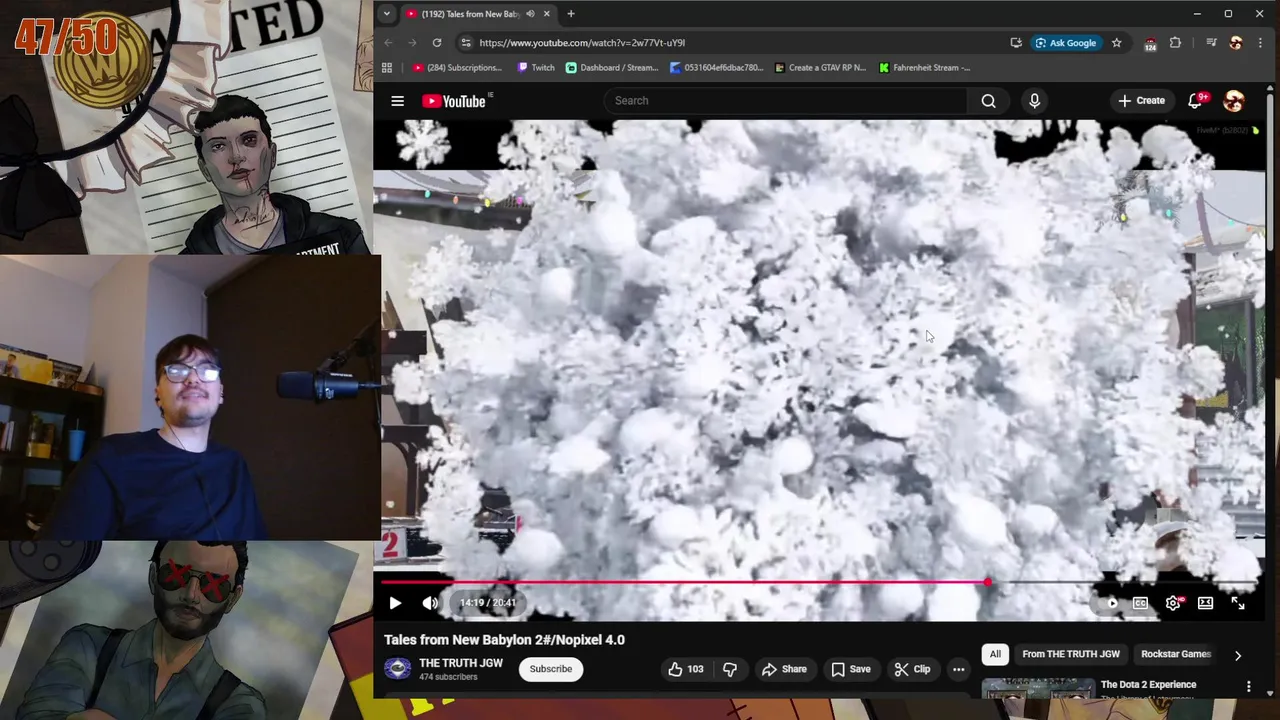Bookmark this page with the star
The image size is (1280, 720).
click(x=1116, y=43)
